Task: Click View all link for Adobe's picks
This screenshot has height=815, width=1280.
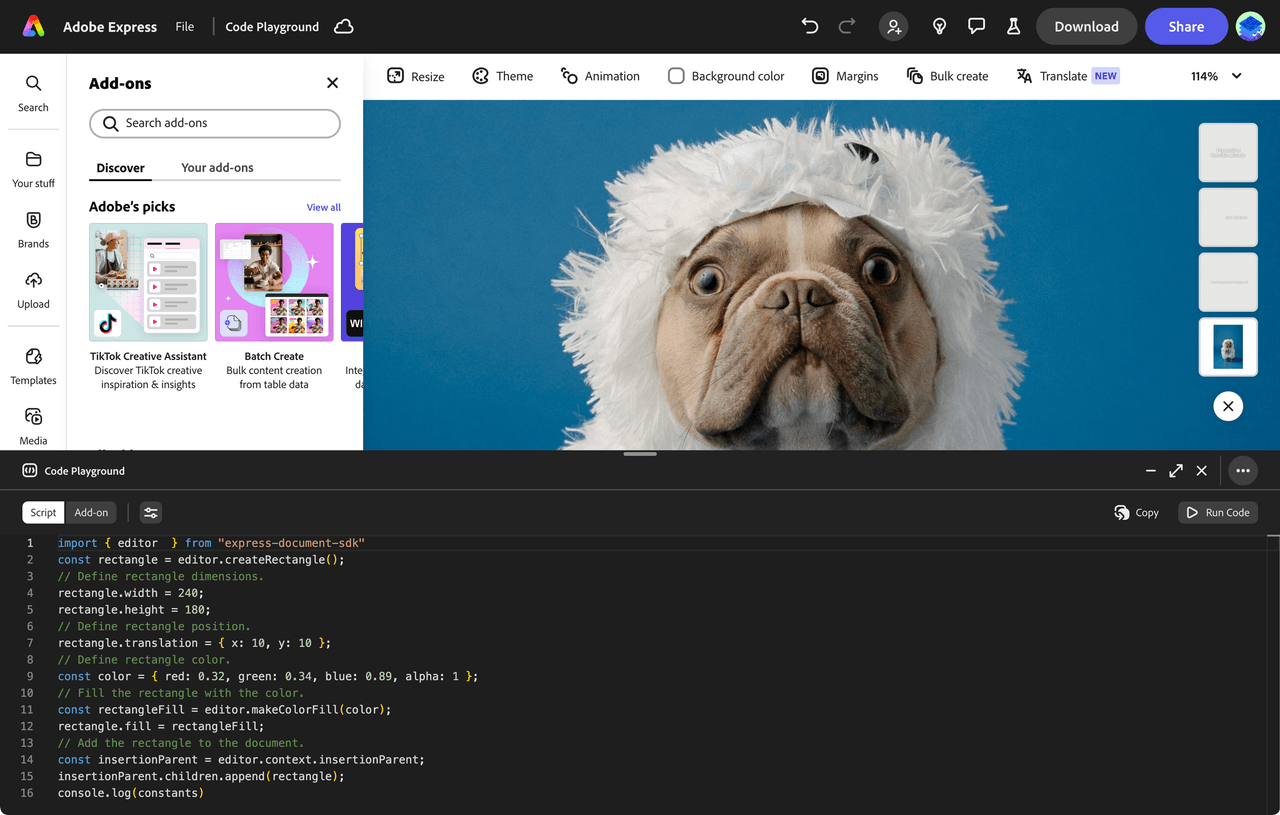Action: click(x=323, y=208)
